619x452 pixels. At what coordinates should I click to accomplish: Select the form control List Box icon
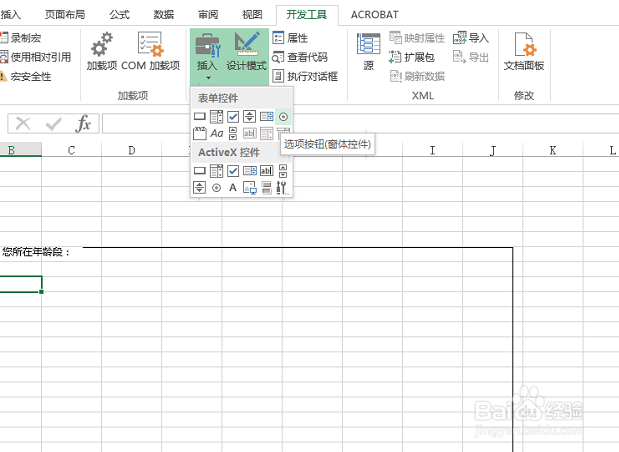(x=266, y=116)
